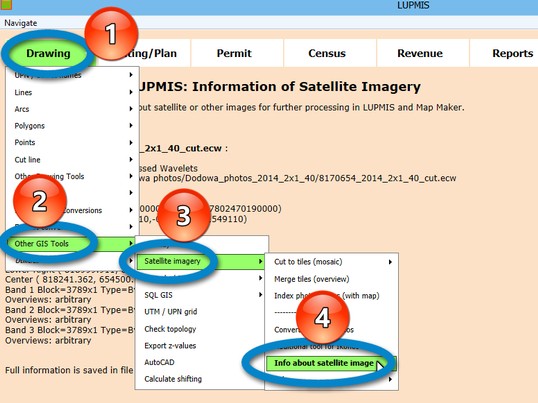Select Calculate shifting option
Image resolution: width=538 pixels, height=403 pixels.
(x=173, y=379)
